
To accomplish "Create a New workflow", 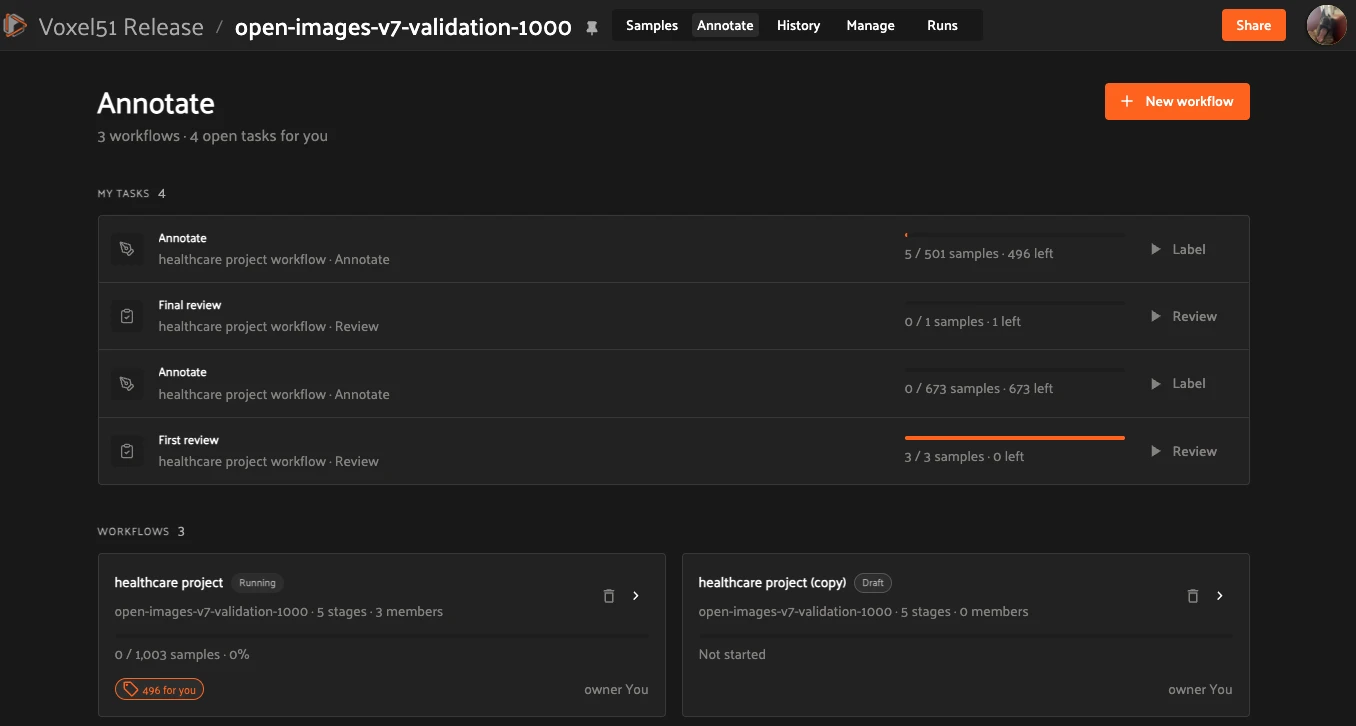I will [x=1177, y=101].
